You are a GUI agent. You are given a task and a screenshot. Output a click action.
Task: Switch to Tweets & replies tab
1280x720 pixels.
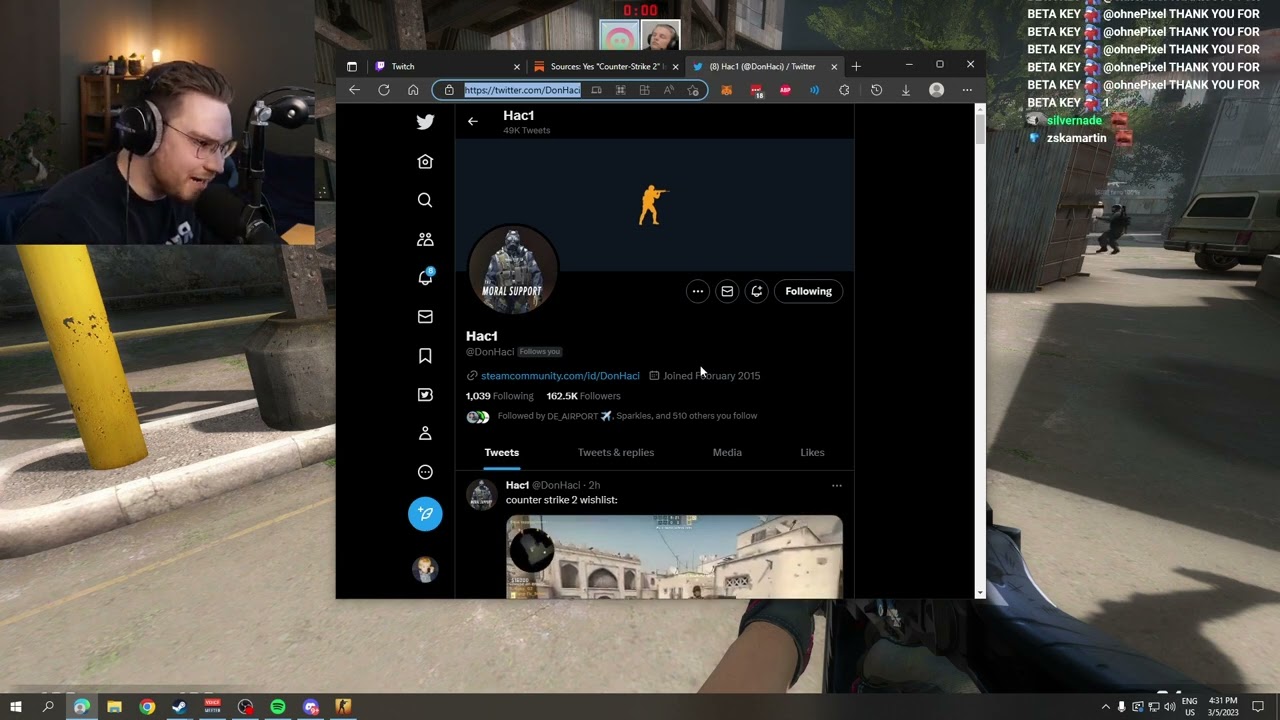tap(616, 453)
